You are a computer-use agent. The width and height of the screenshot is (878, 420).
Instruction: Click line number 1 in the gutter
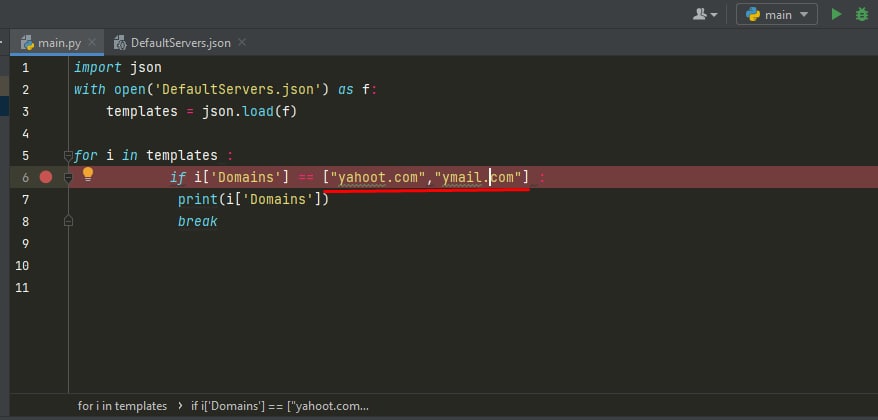point(25,68)
